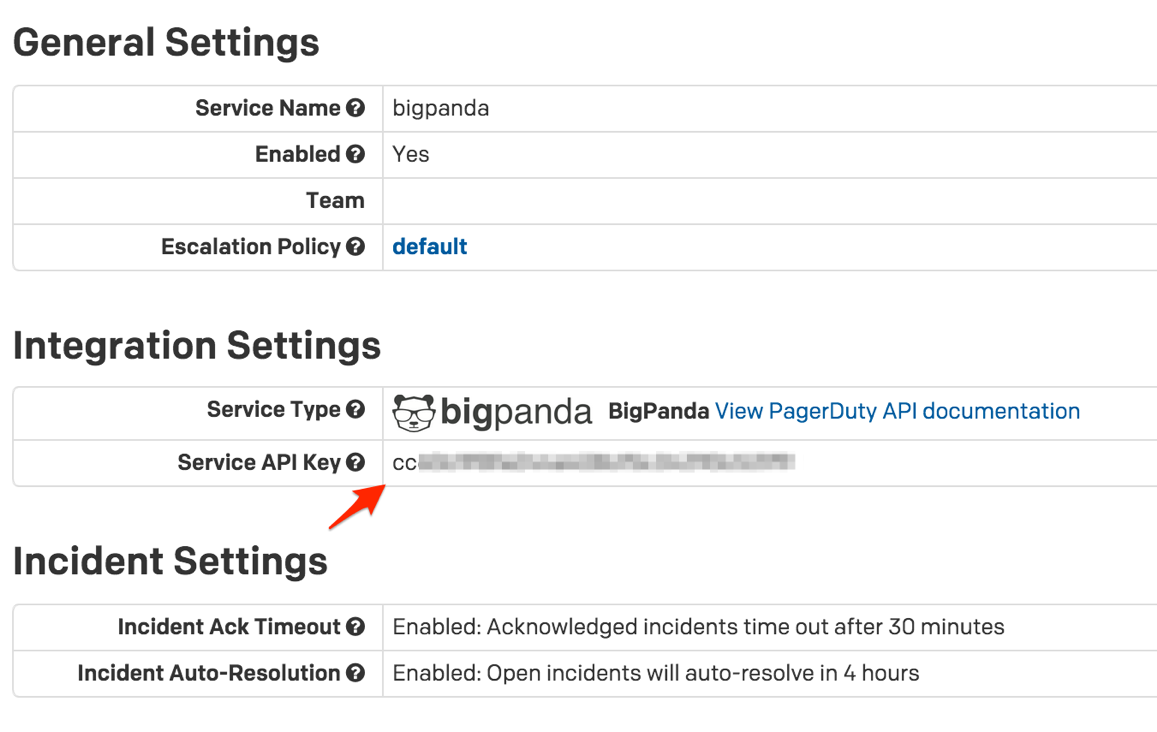
Task: Click the acknowledged incidents timeout text
Action: pyautogui.click(x=699, y=626)
